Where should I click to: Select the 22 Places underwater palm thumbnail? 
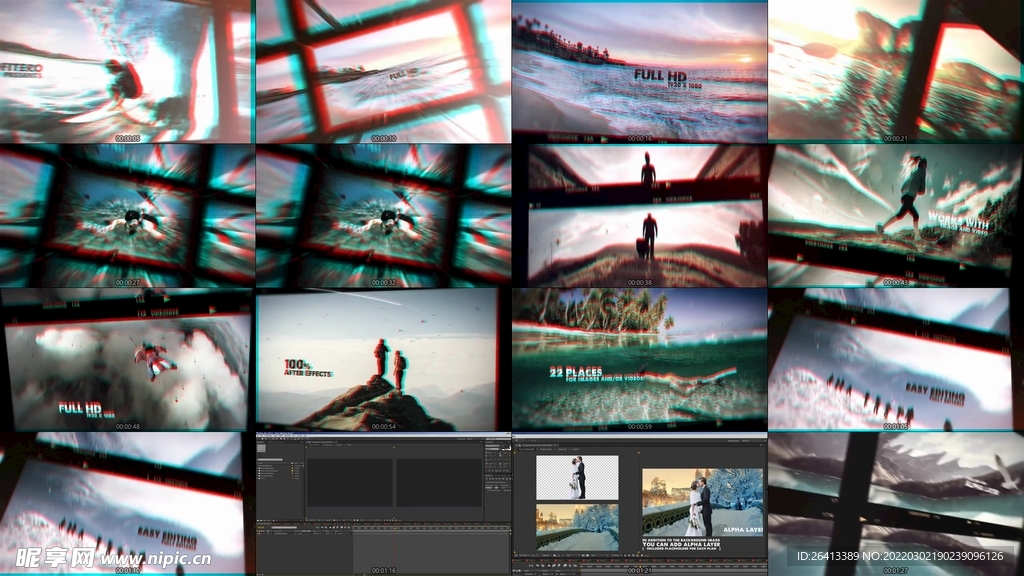point(639,360)
